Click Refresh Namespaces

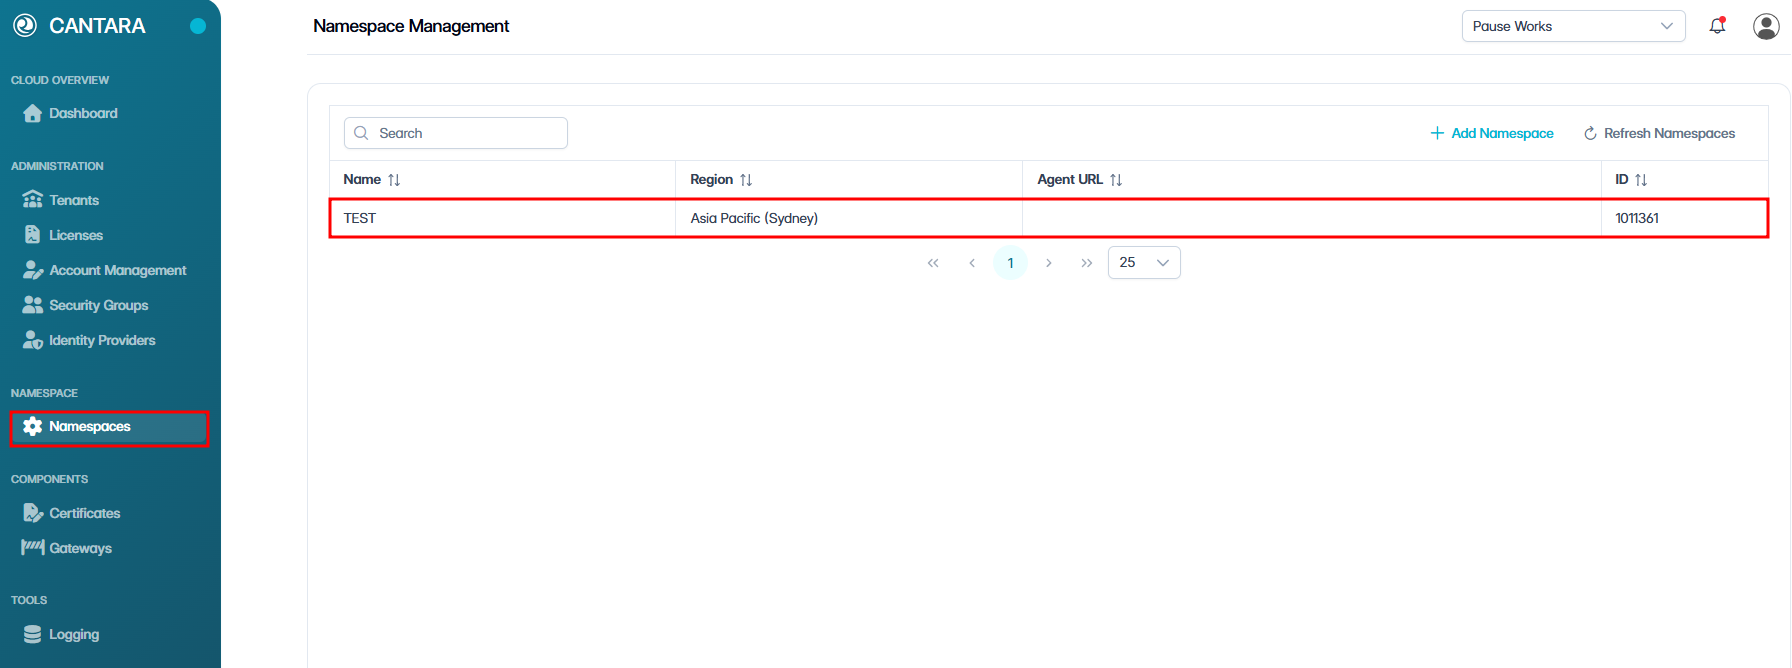(1659, 133)
